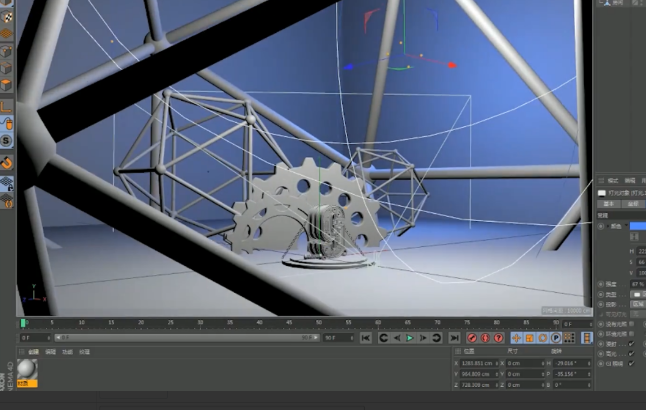Select the grey material ball thumbnail

coord(27,369)
